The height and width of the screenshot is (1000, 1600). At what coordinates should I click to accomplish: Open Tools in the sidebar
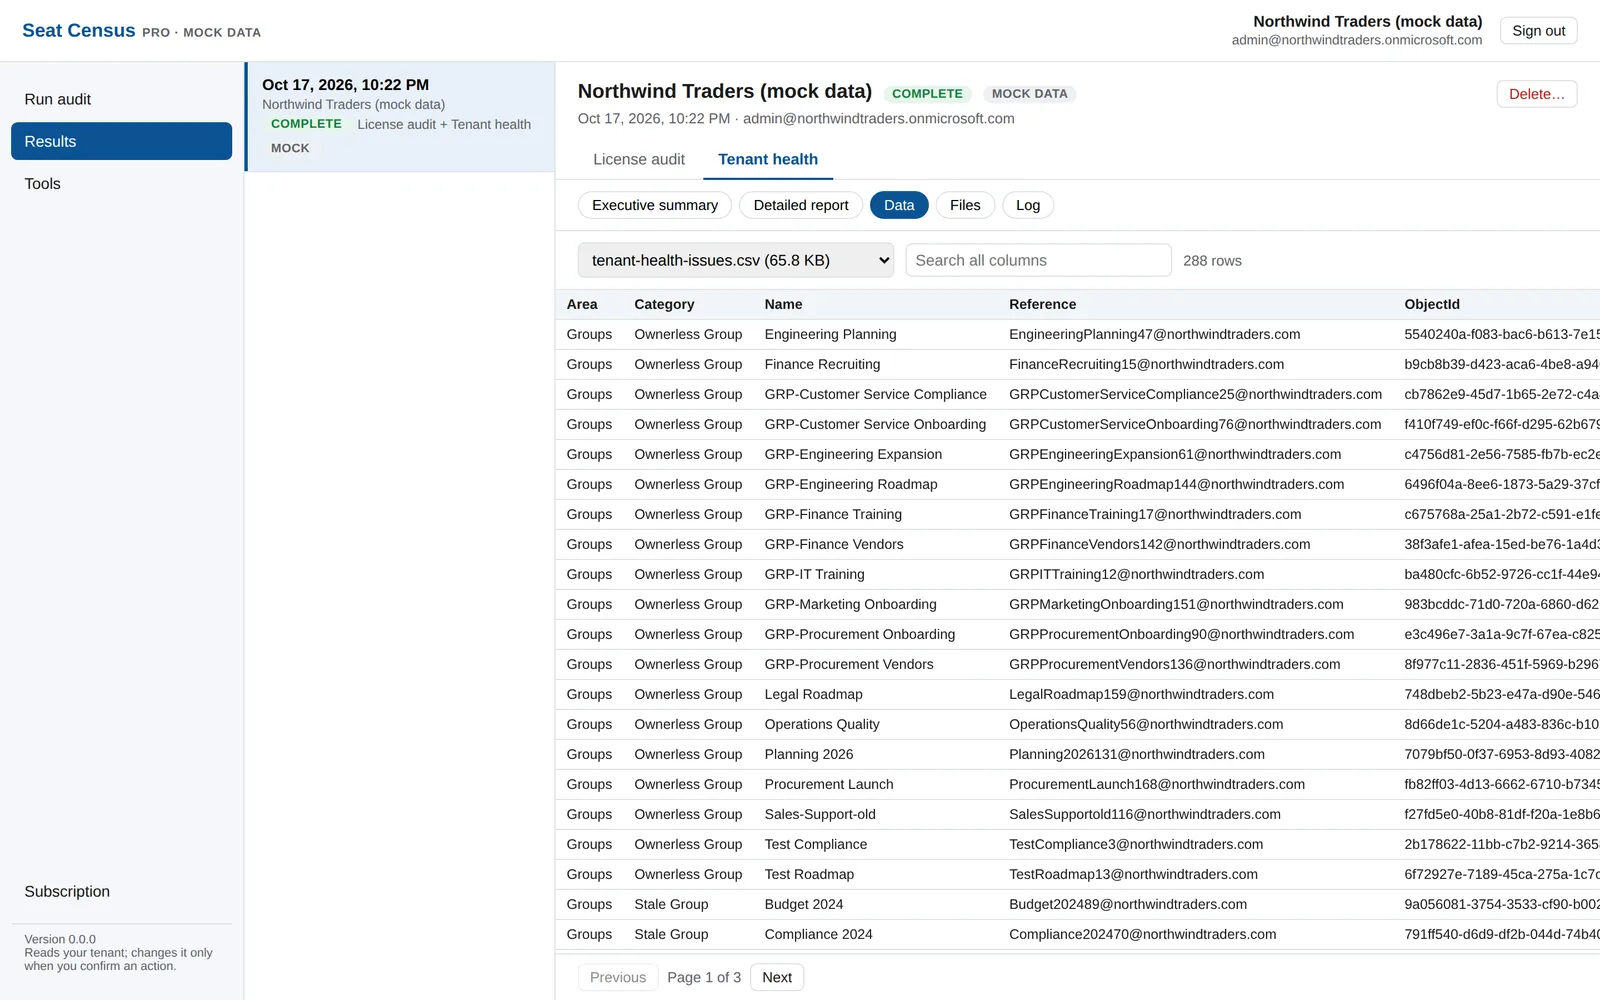(121, 184)
